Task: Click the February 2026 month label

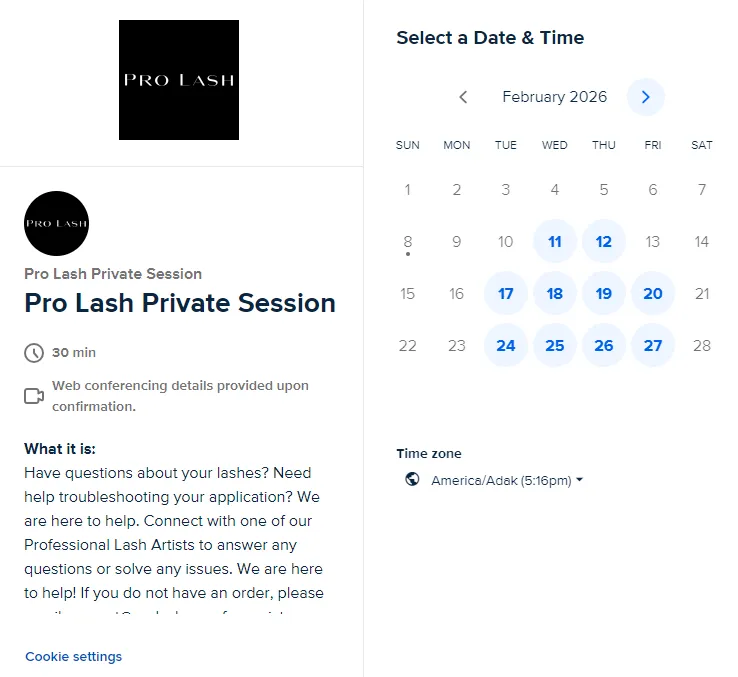Action: click(554, 97)
